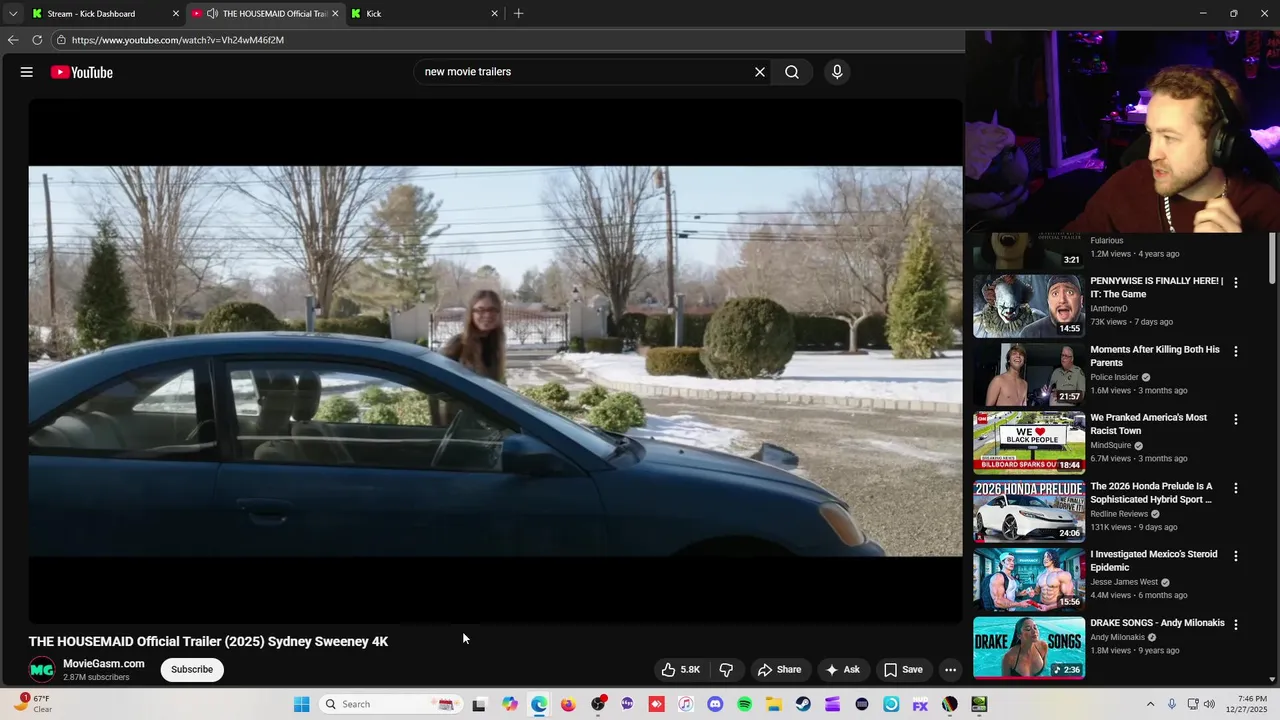The height and width of the screenshot is (720, 1280).
Task: Click the Fularious channel name in the first sidebar row
Action: coord(1106,241)
